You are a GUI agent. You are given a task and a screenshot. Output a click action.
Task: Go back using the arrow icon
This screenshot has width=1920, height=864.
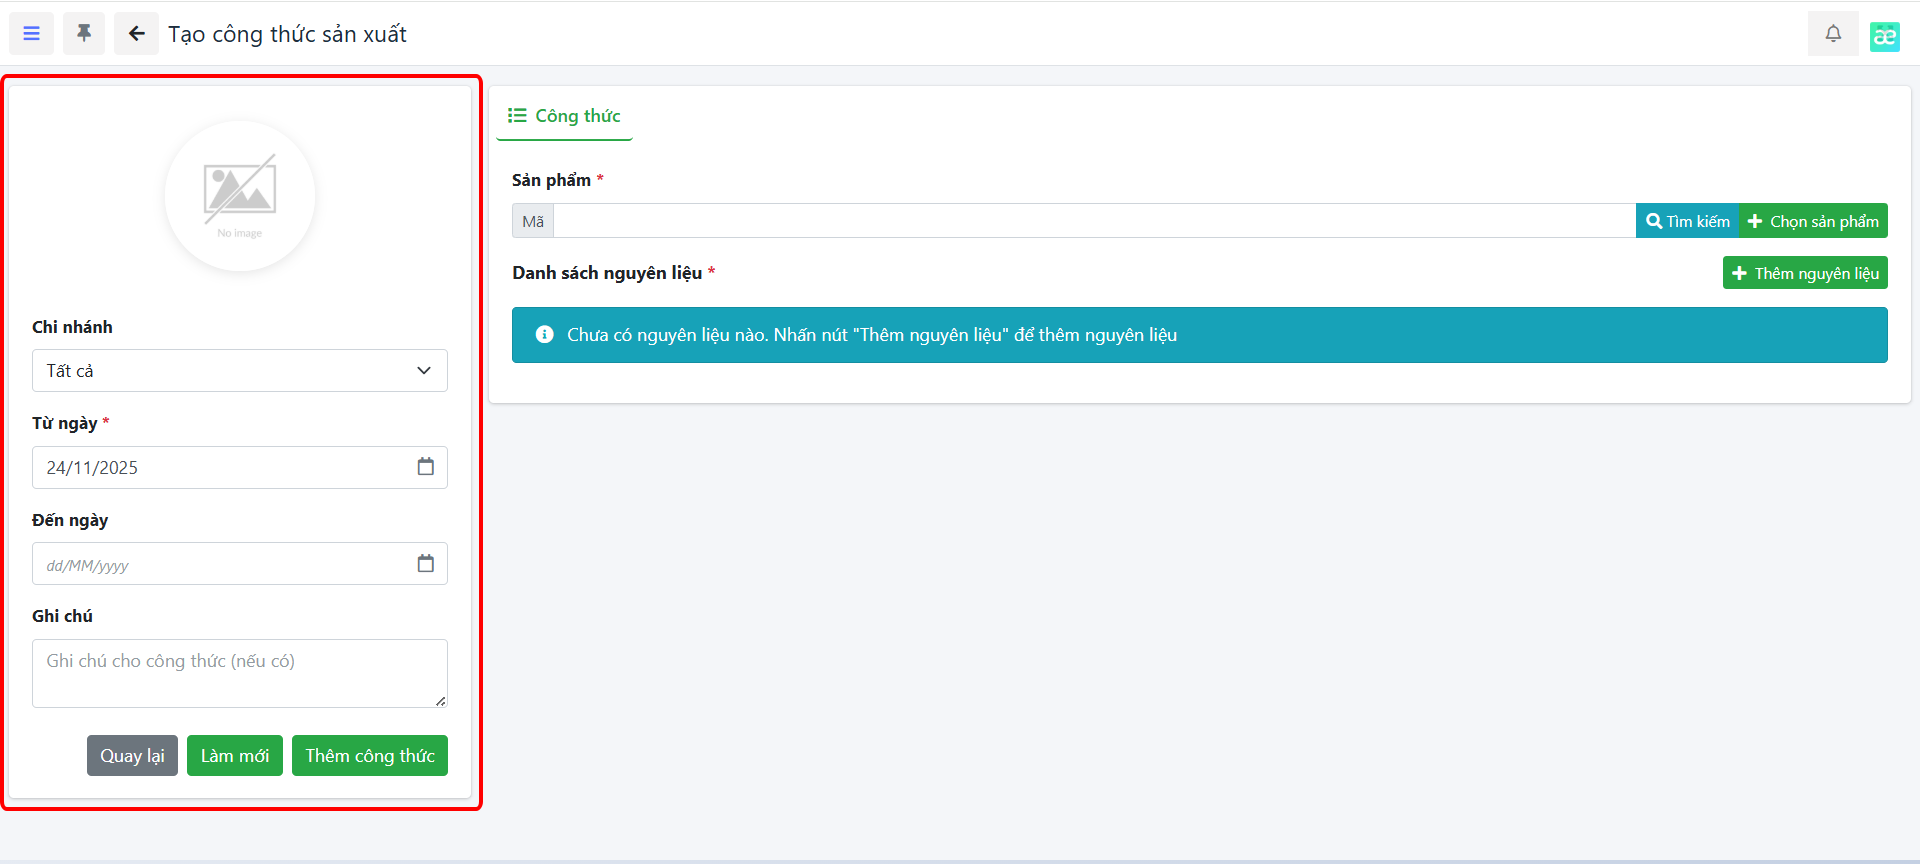coord(136,34)
